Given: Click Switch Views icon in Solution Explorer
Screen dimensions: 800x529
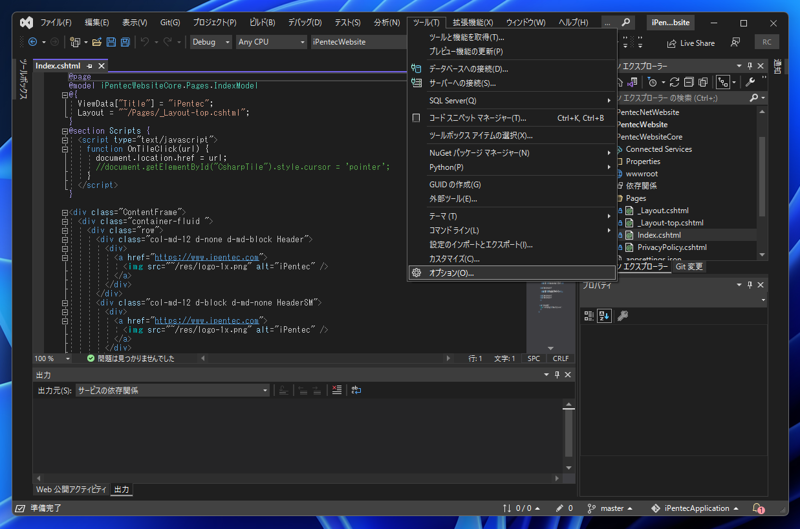Looking at the screenshot, I should [x=633, y=82].
